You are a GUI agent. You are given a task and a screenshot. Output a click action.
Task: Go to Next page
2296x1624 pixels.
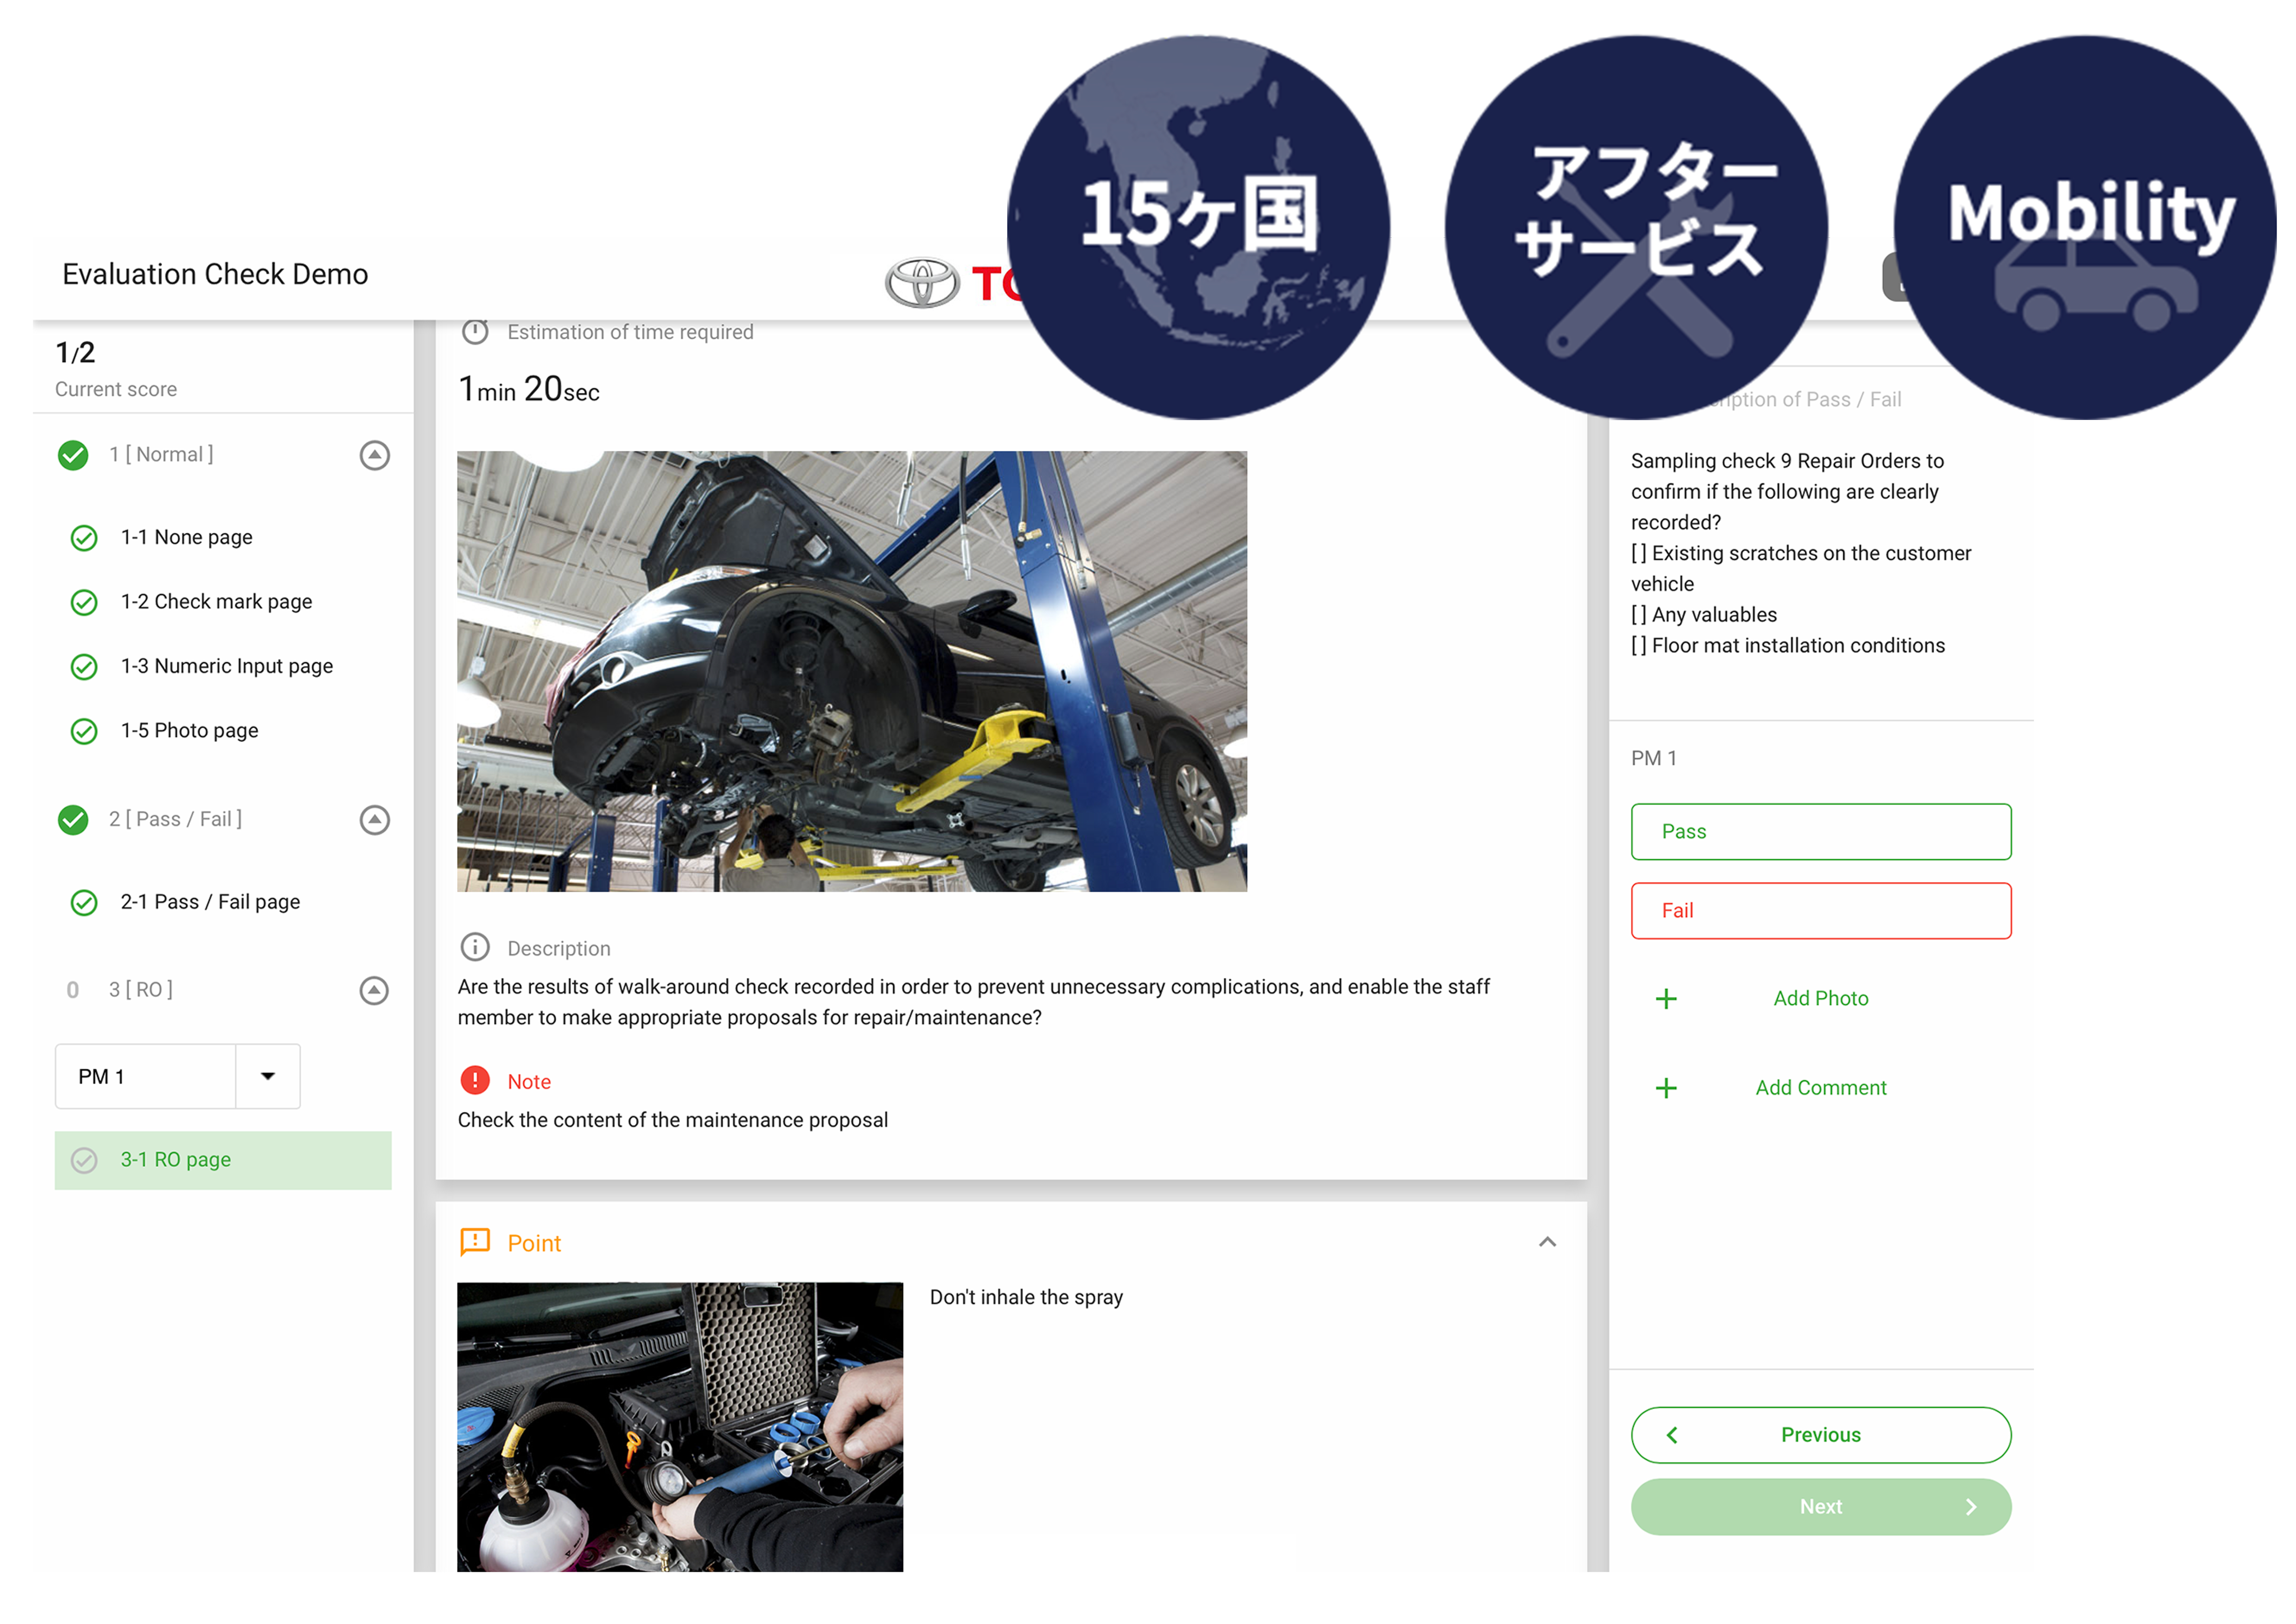click(x=1821, y=1507)
